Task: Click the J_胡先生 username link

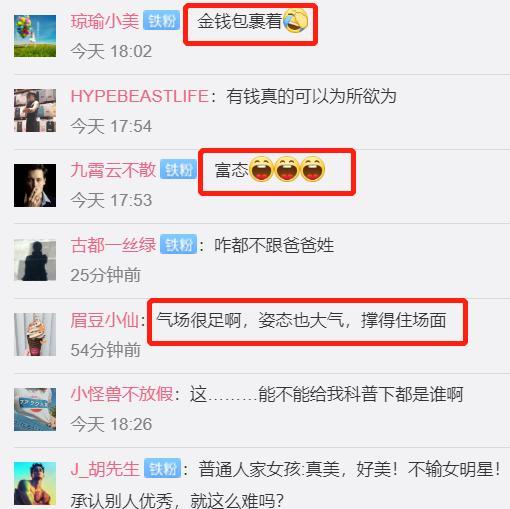Action: tap(105, 469)
